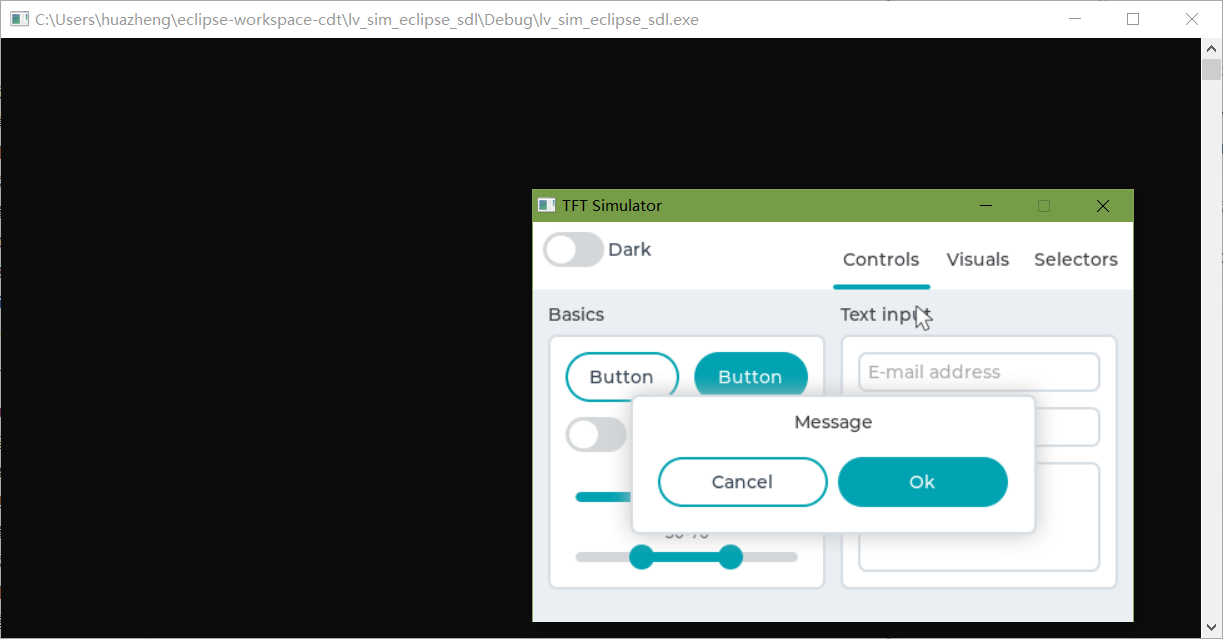
Task: Click the outlined Button in the Basics panel
Action: pyautogui.click(x=622, y=376)
